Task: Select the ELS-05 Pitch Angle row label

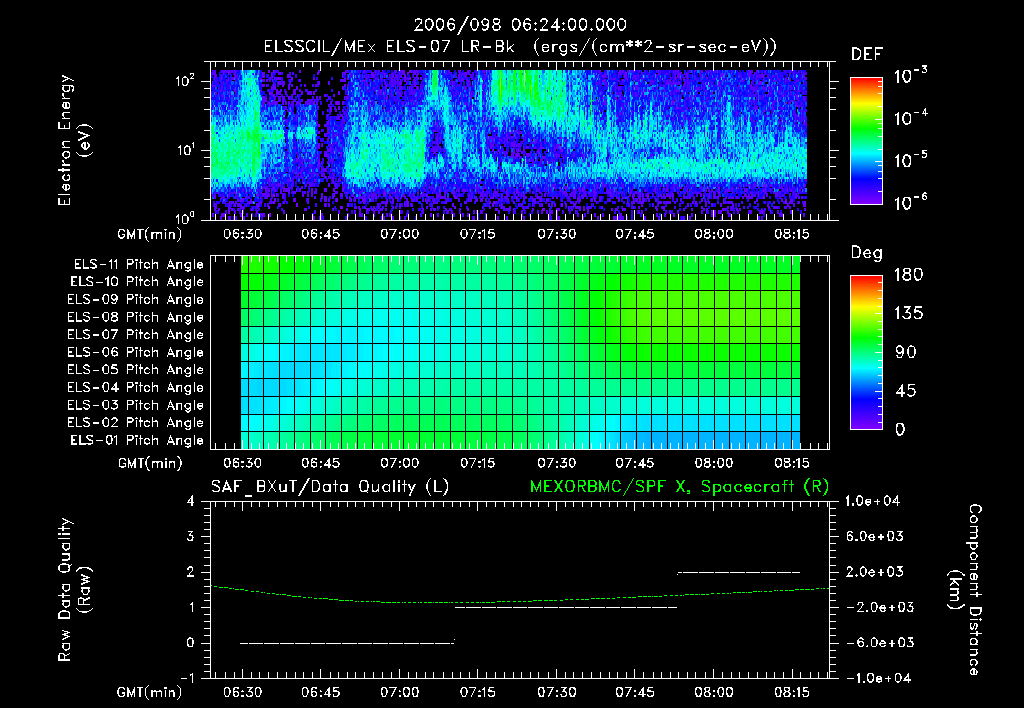Action: click(x=136, y=370)
